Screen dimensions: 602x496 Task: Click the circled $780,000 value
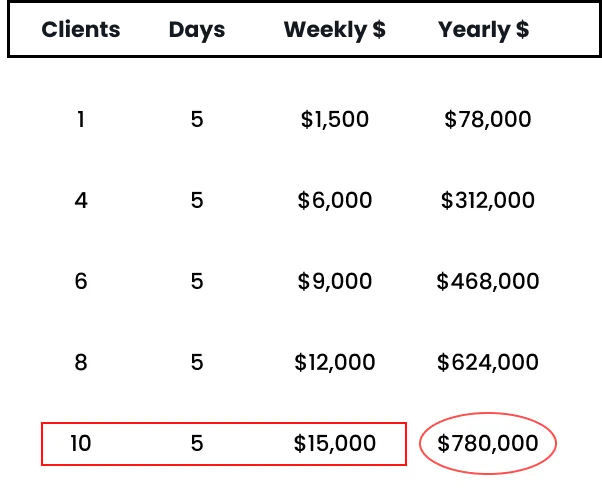487,444
